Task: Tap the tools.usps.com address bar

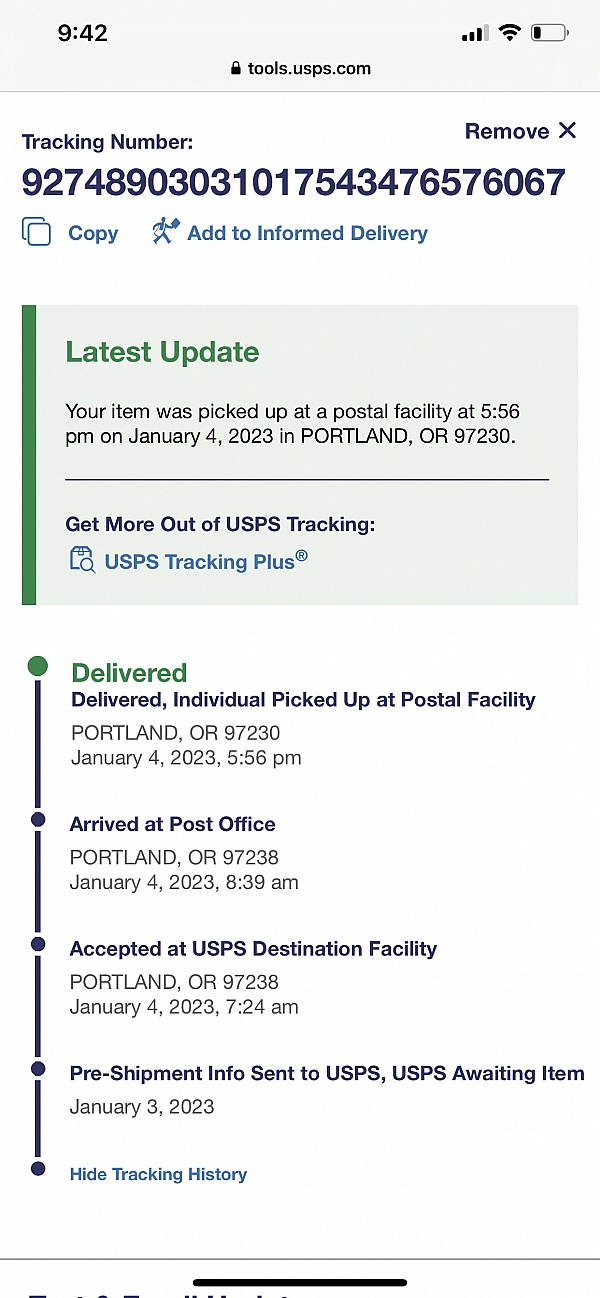Action: pyautogui.click(x=300, y=69)
